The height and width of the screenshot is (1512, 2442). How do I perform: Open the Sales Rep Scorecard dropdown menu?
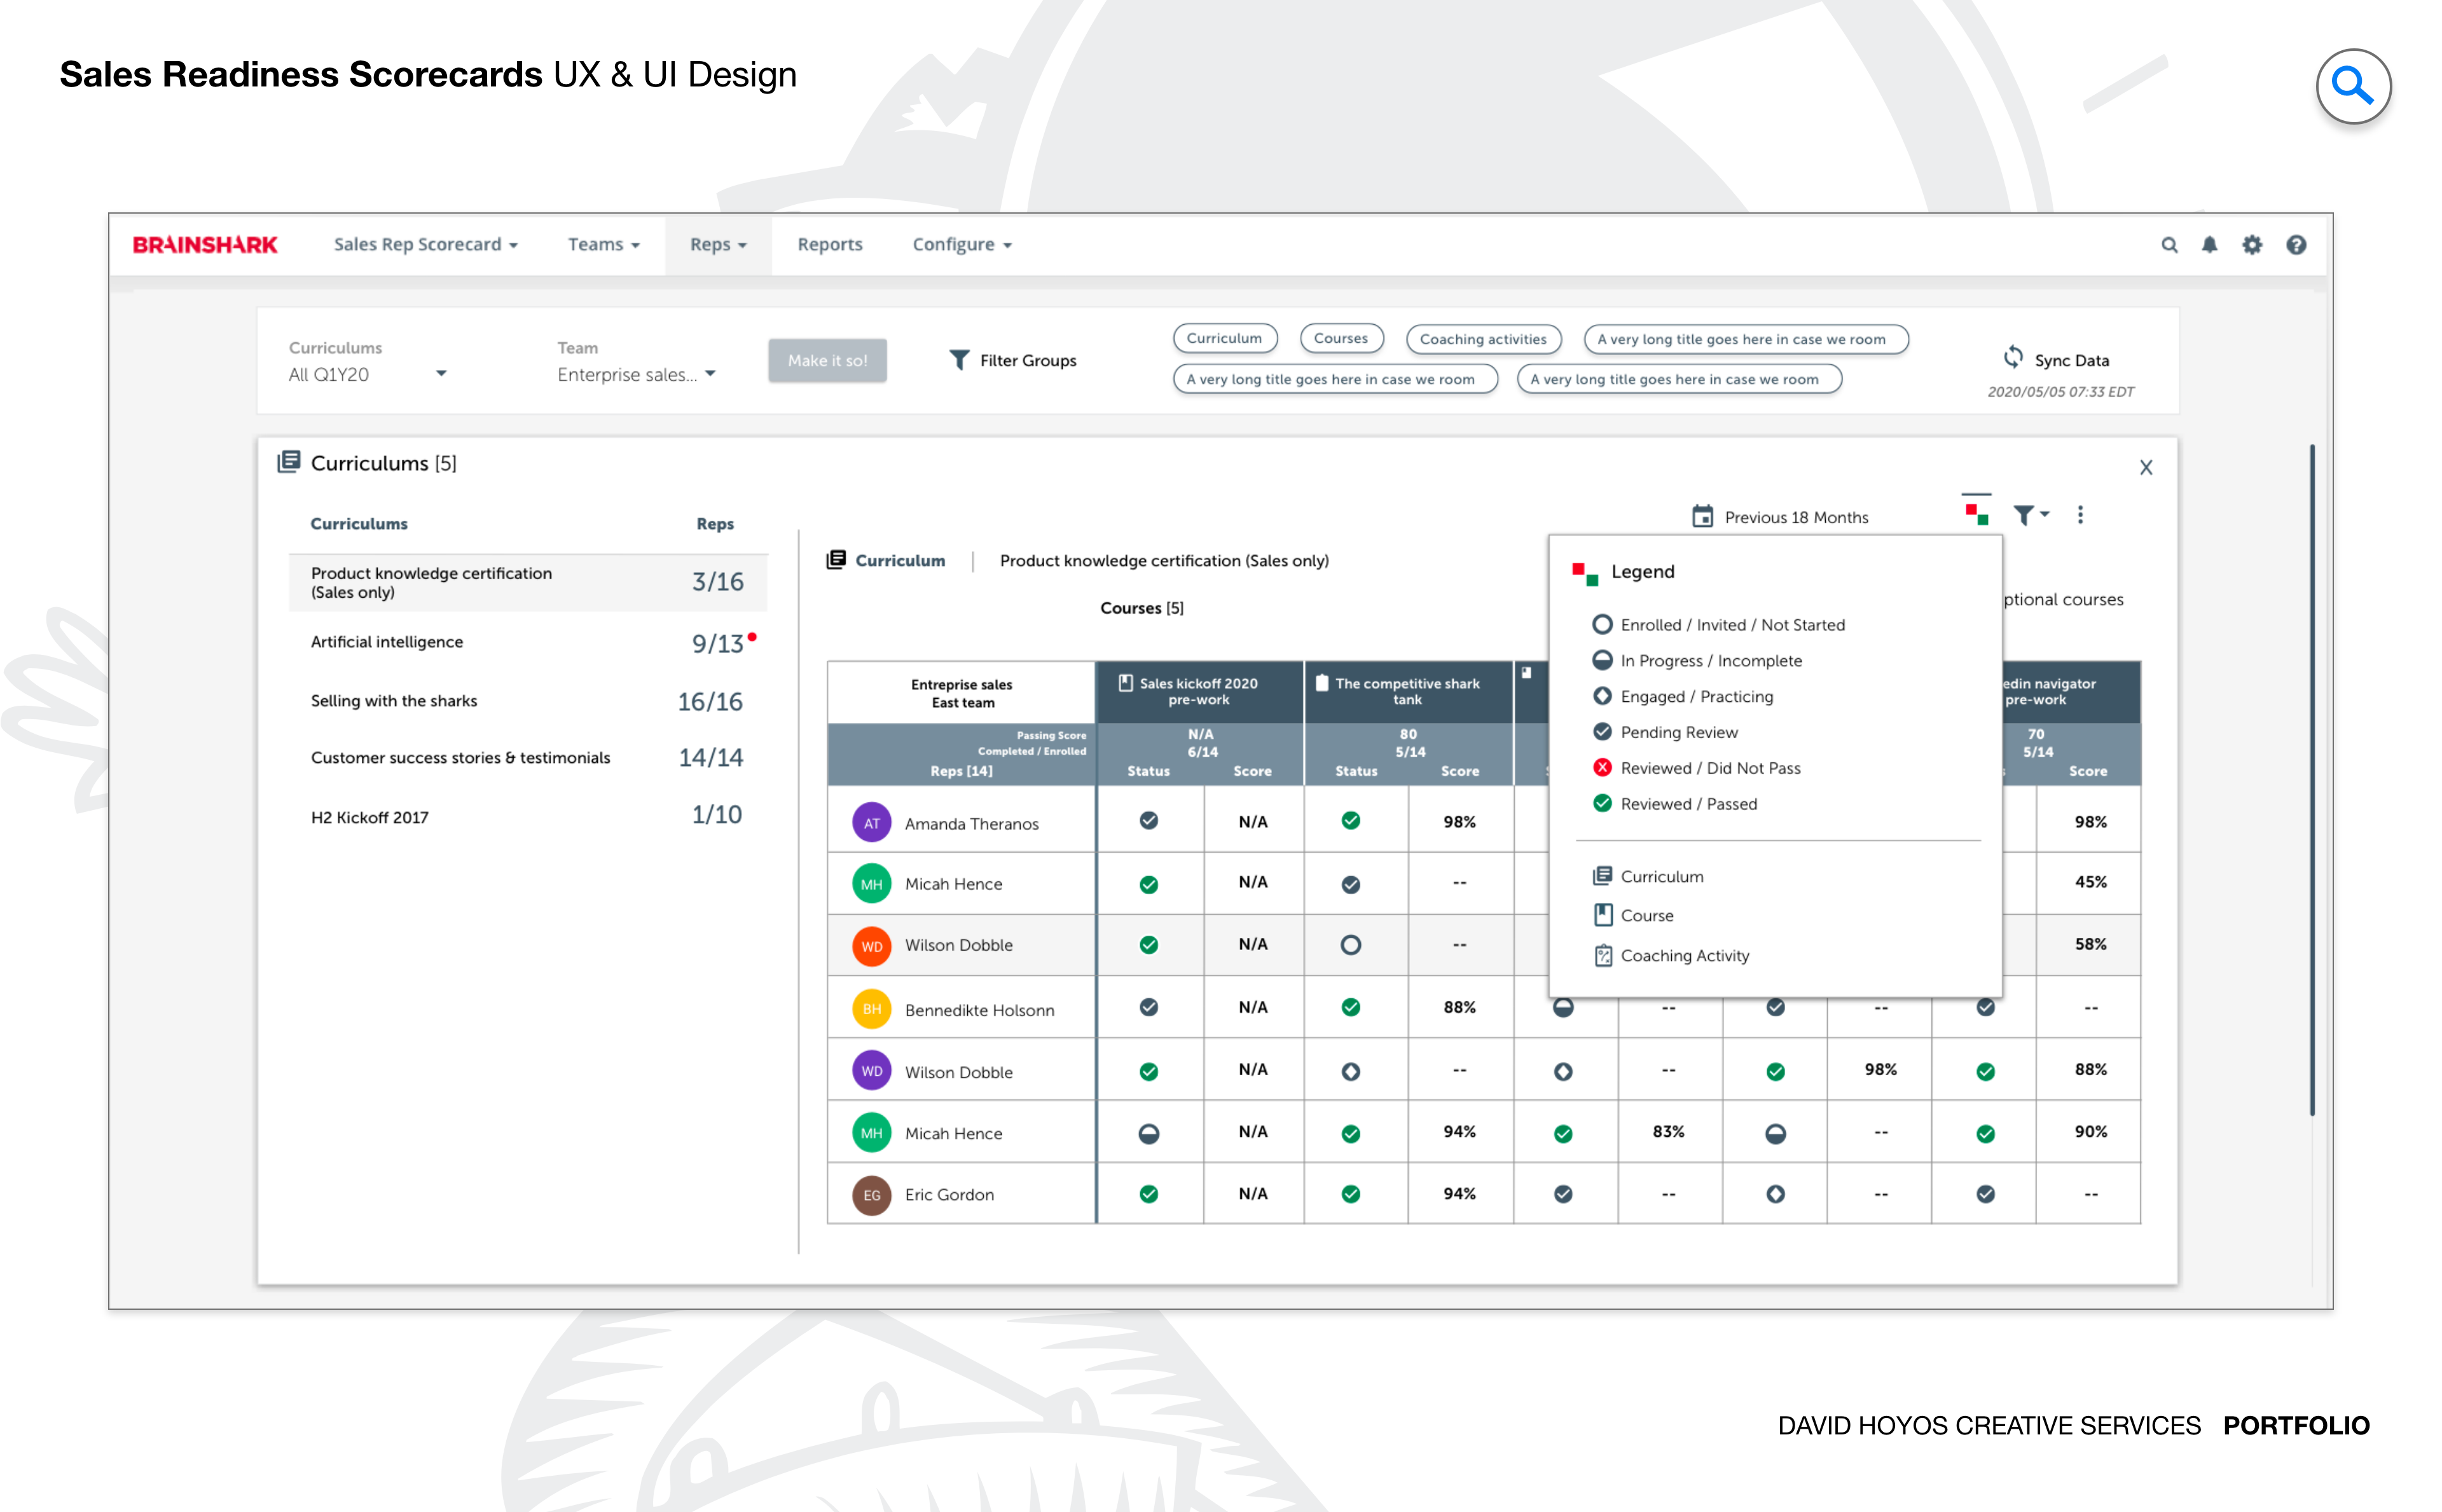(425, 245)
